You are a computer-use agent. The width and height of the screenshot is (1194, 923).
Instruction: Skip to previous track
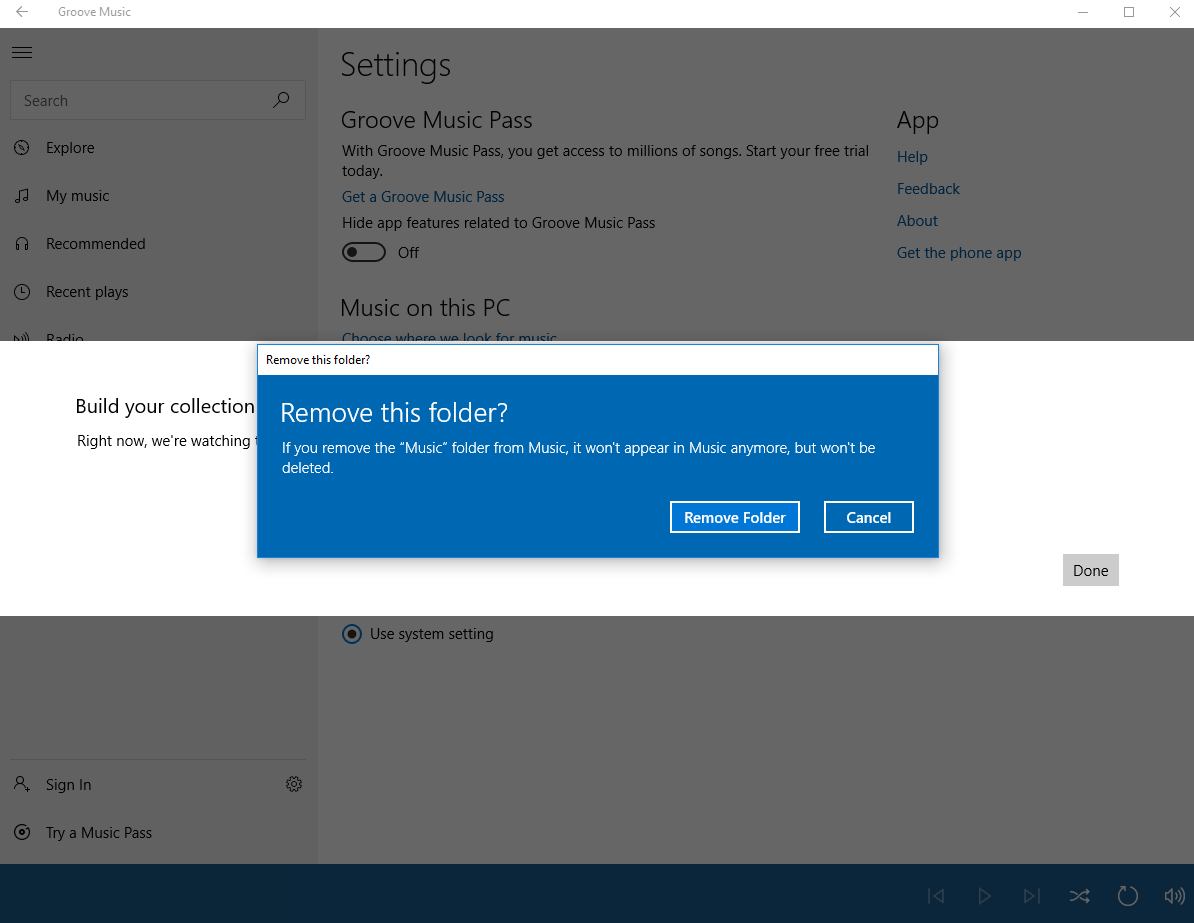(937, 896)
